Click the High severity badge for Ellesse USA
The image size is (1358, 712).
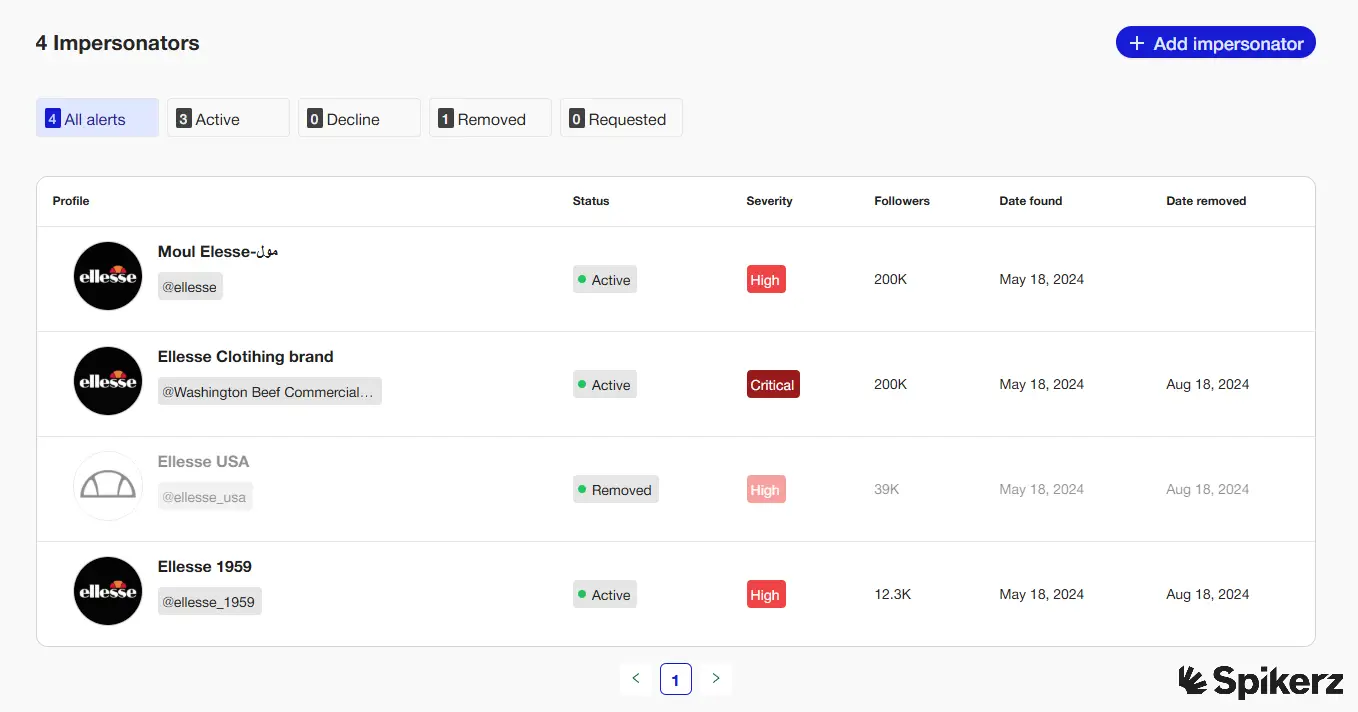(766, 490)
